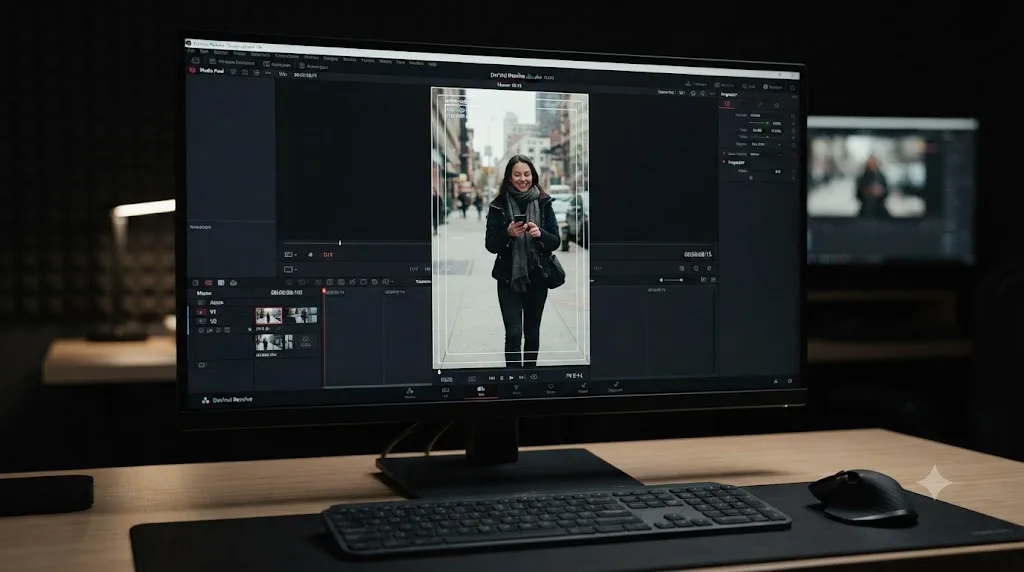Click the red timeline playhead marker
Image resolution: width=1024 pixels, height=572 pixels.
(x=324, y=291)
